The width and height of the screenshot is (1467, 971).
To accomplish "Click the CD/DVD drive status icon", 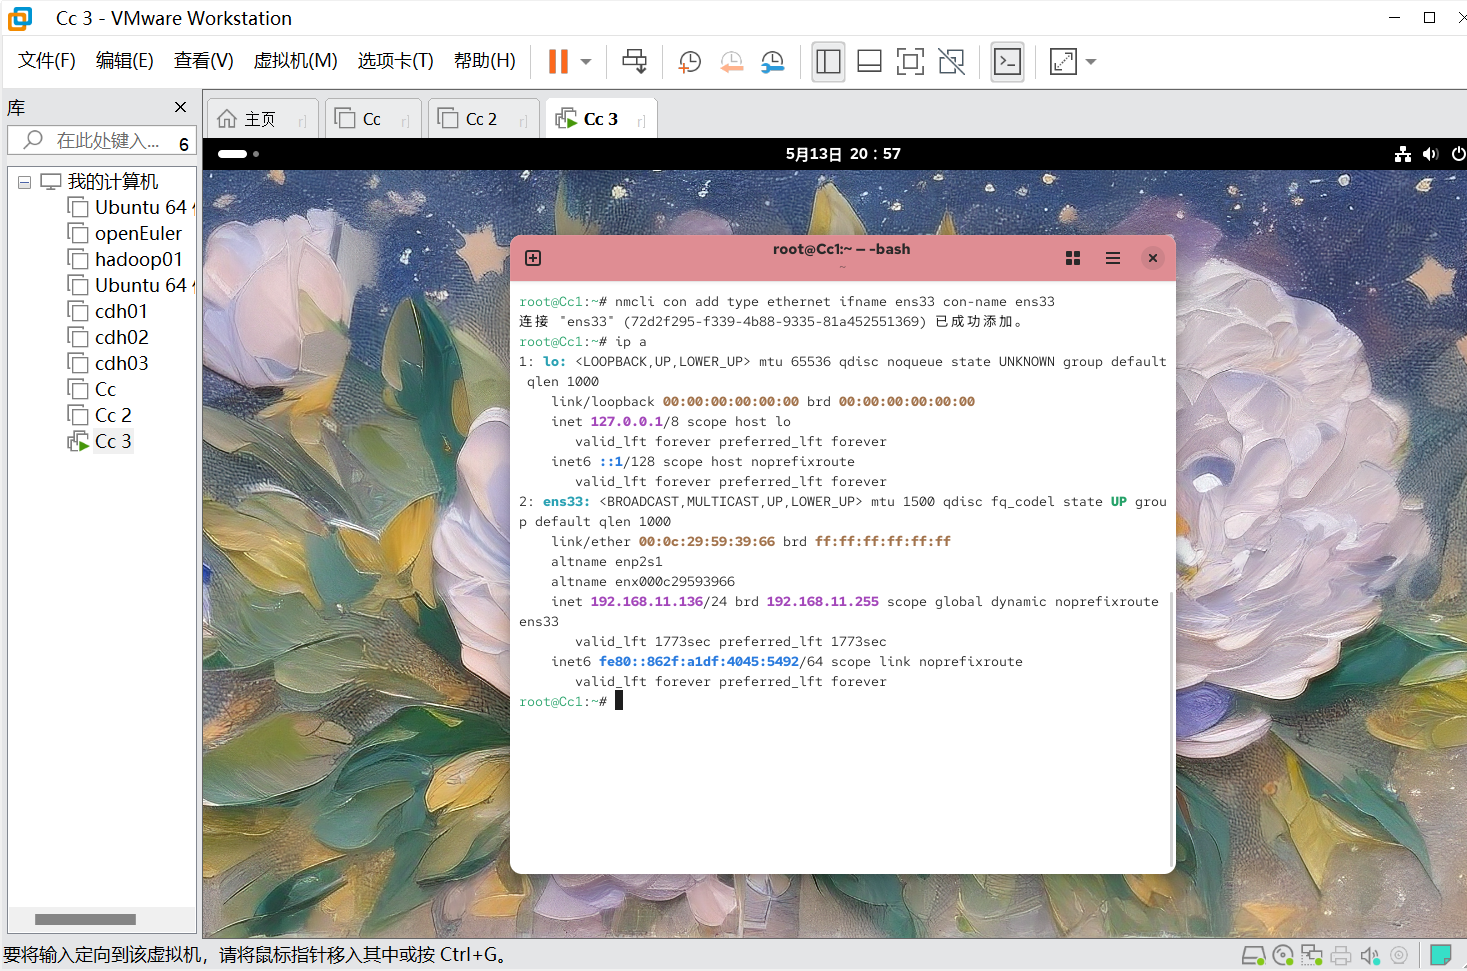I will (x=1283, y=956).
